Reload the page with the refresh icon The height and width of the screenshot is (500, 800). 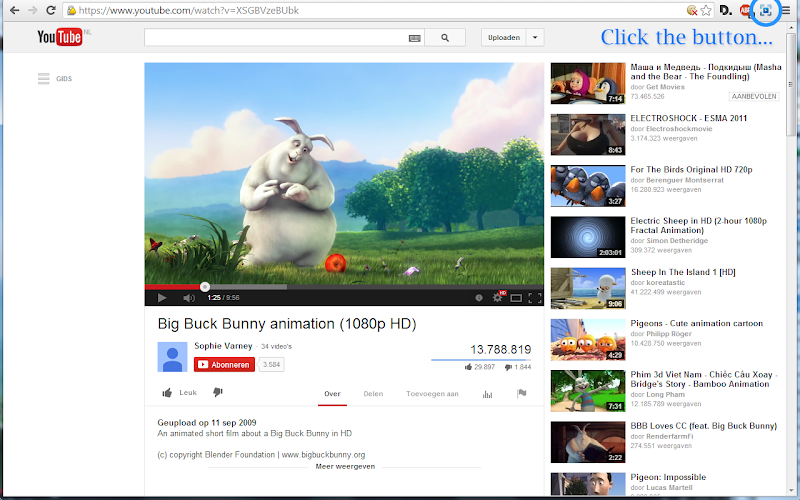coord(51,10)
